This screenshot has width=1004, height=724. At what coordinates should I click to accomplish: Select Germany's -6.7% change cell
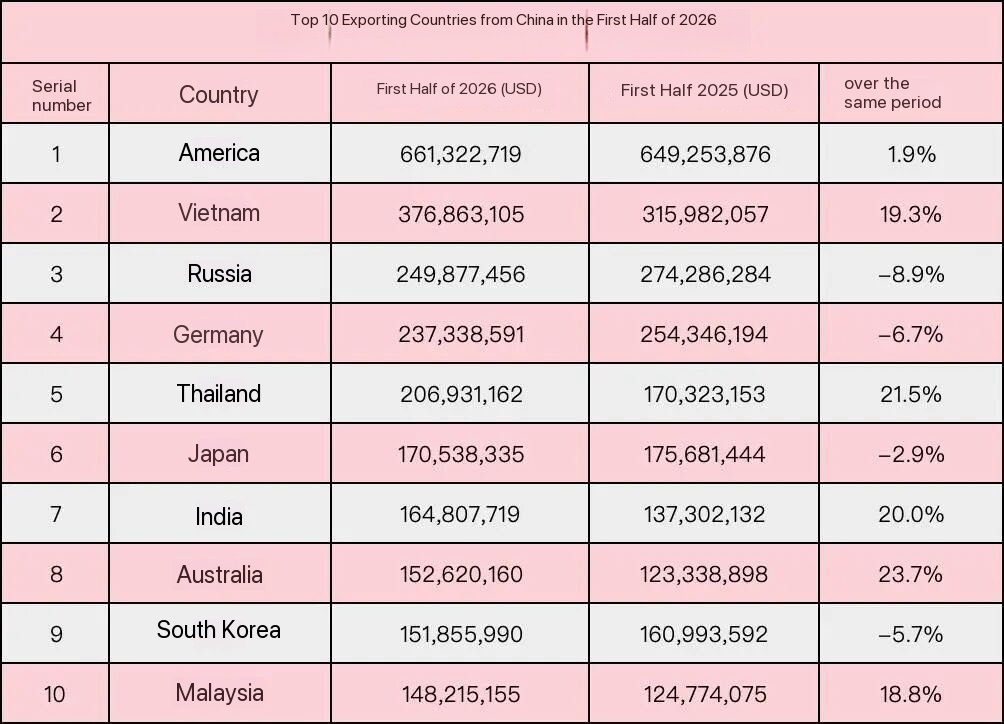coord(911,334)
